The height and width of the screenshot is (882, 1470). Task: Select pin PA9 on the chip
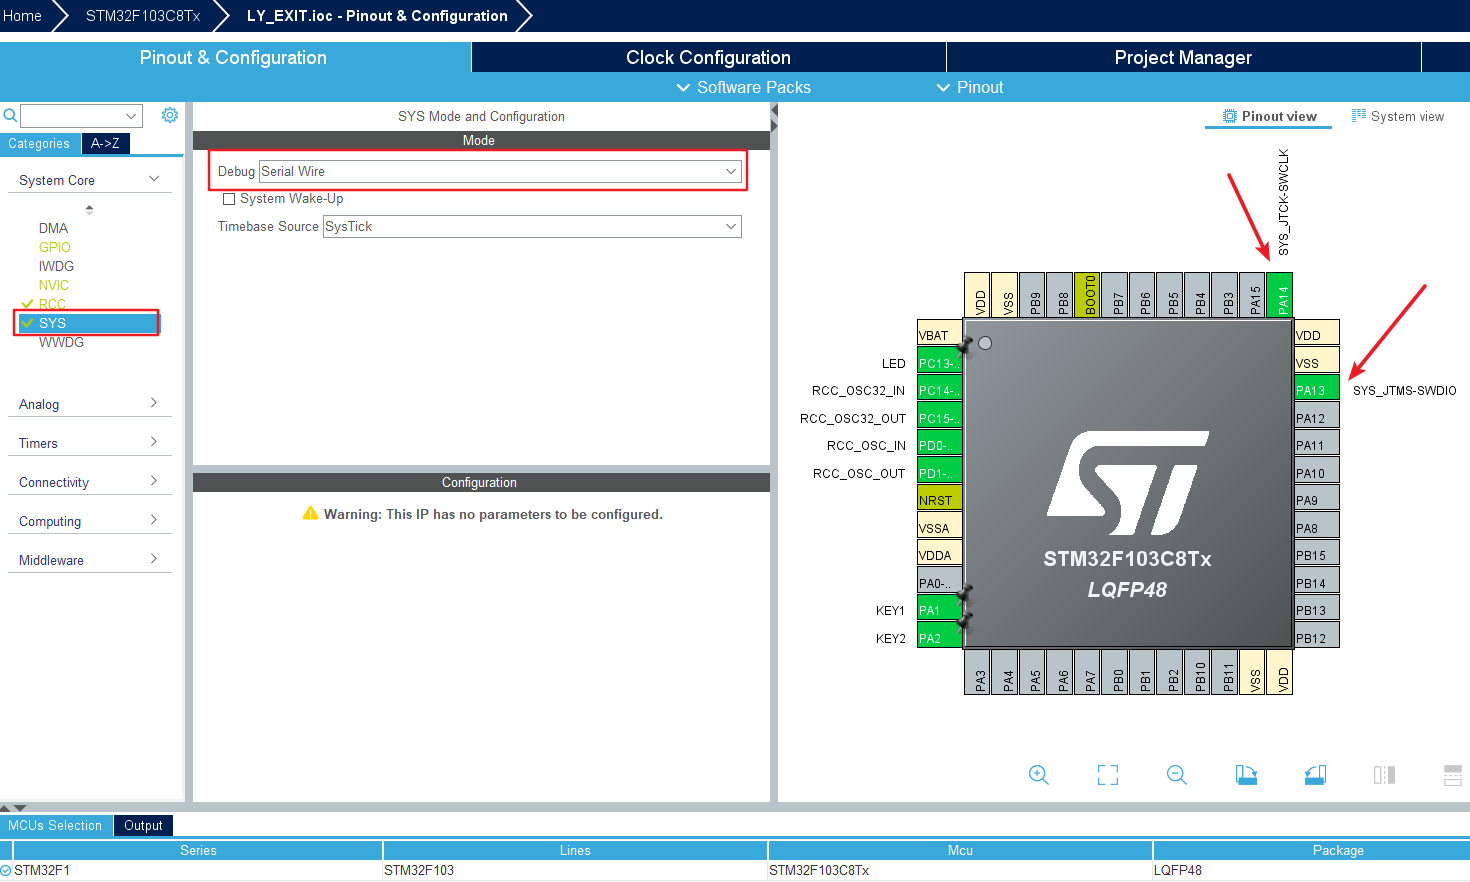click(1316, 500)
